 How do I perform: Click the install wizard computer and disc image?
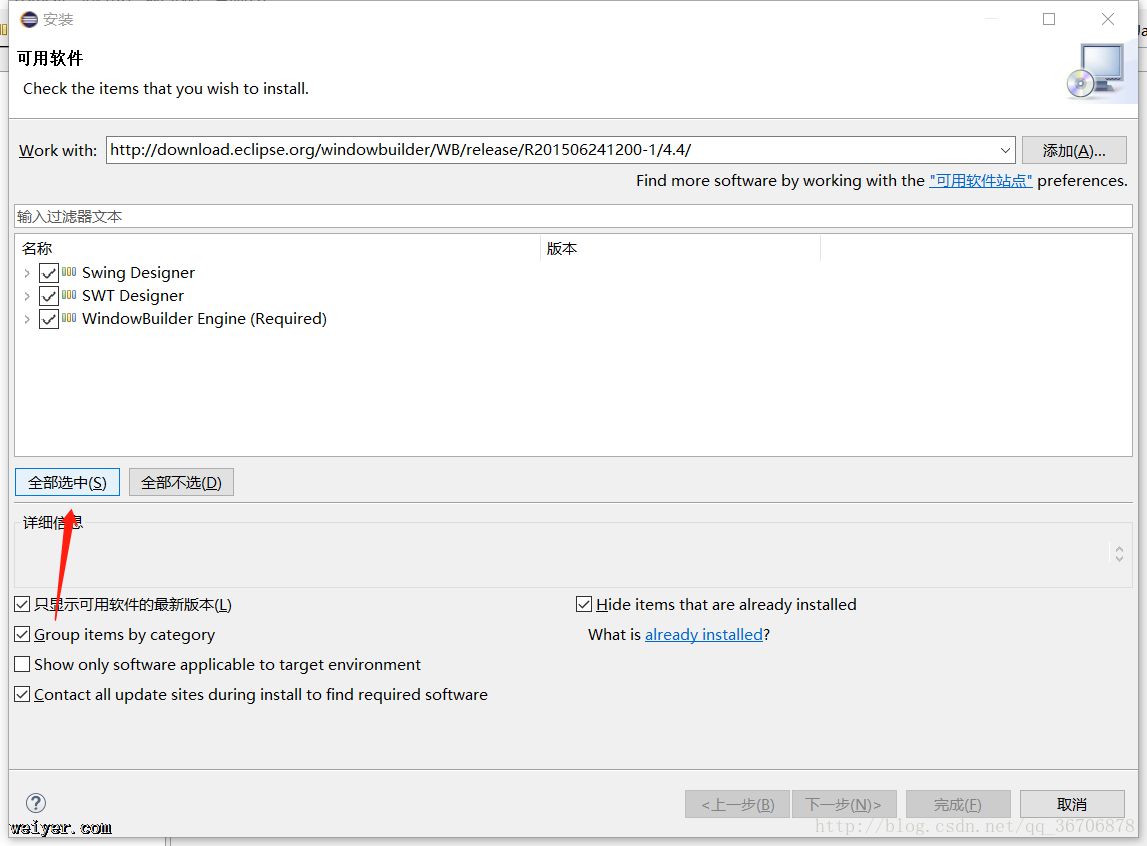1097,71
